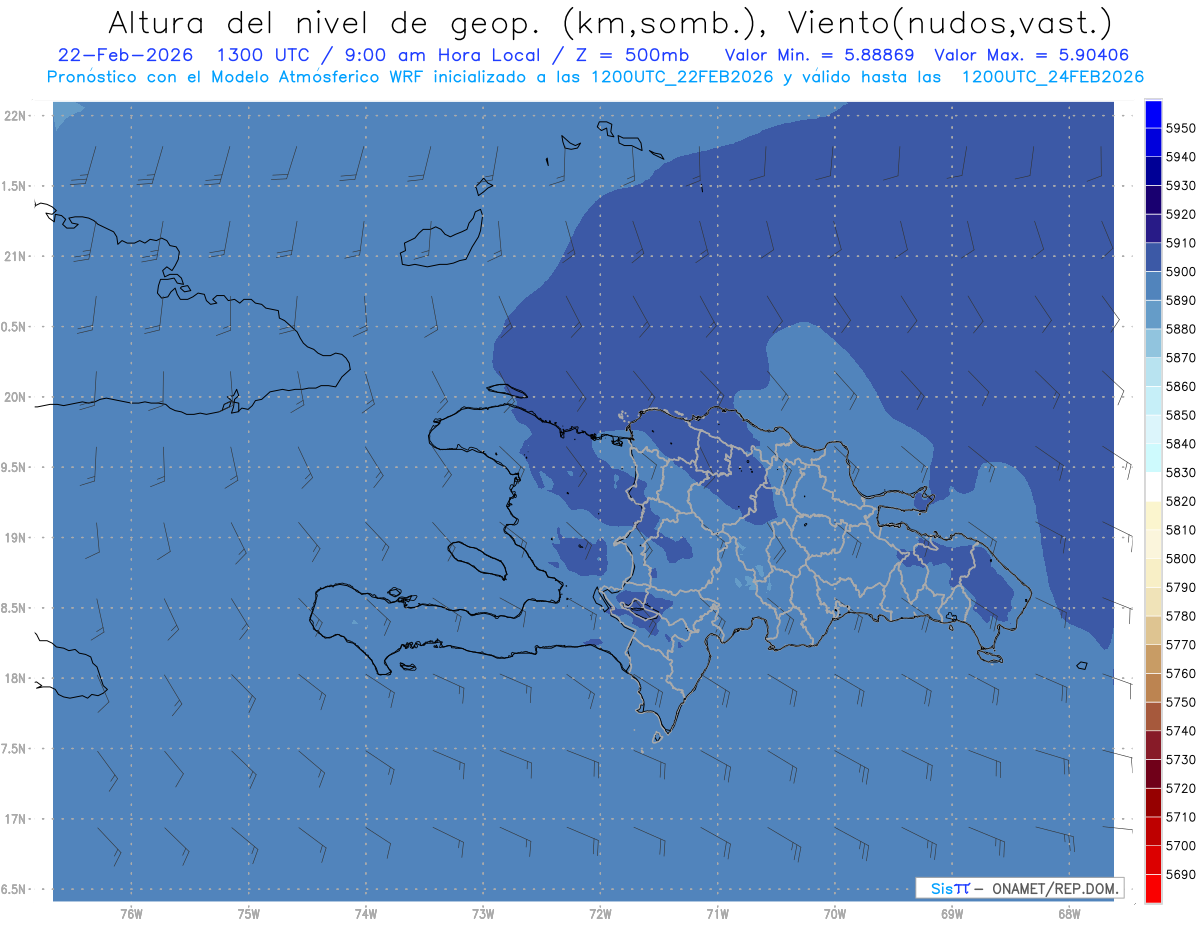Click the '5840' color scale label
This screenshot has height=927, width=1200.
(x=1180, y=443)
